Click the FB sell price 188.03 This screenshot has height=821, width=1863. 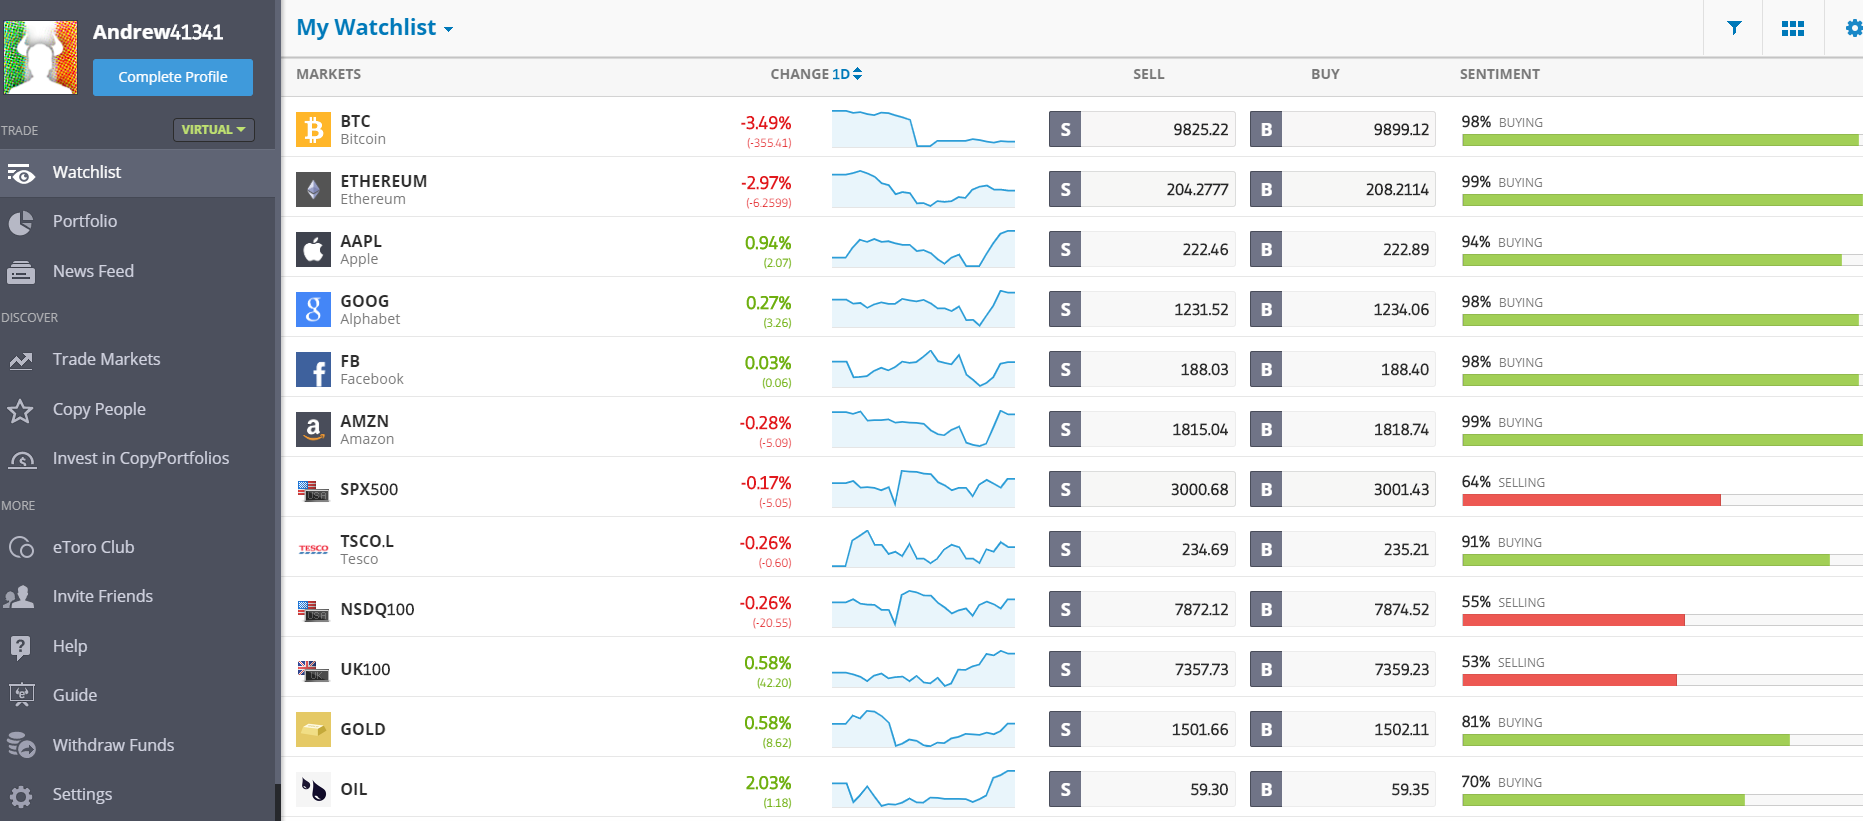[x=1204, y=369]
